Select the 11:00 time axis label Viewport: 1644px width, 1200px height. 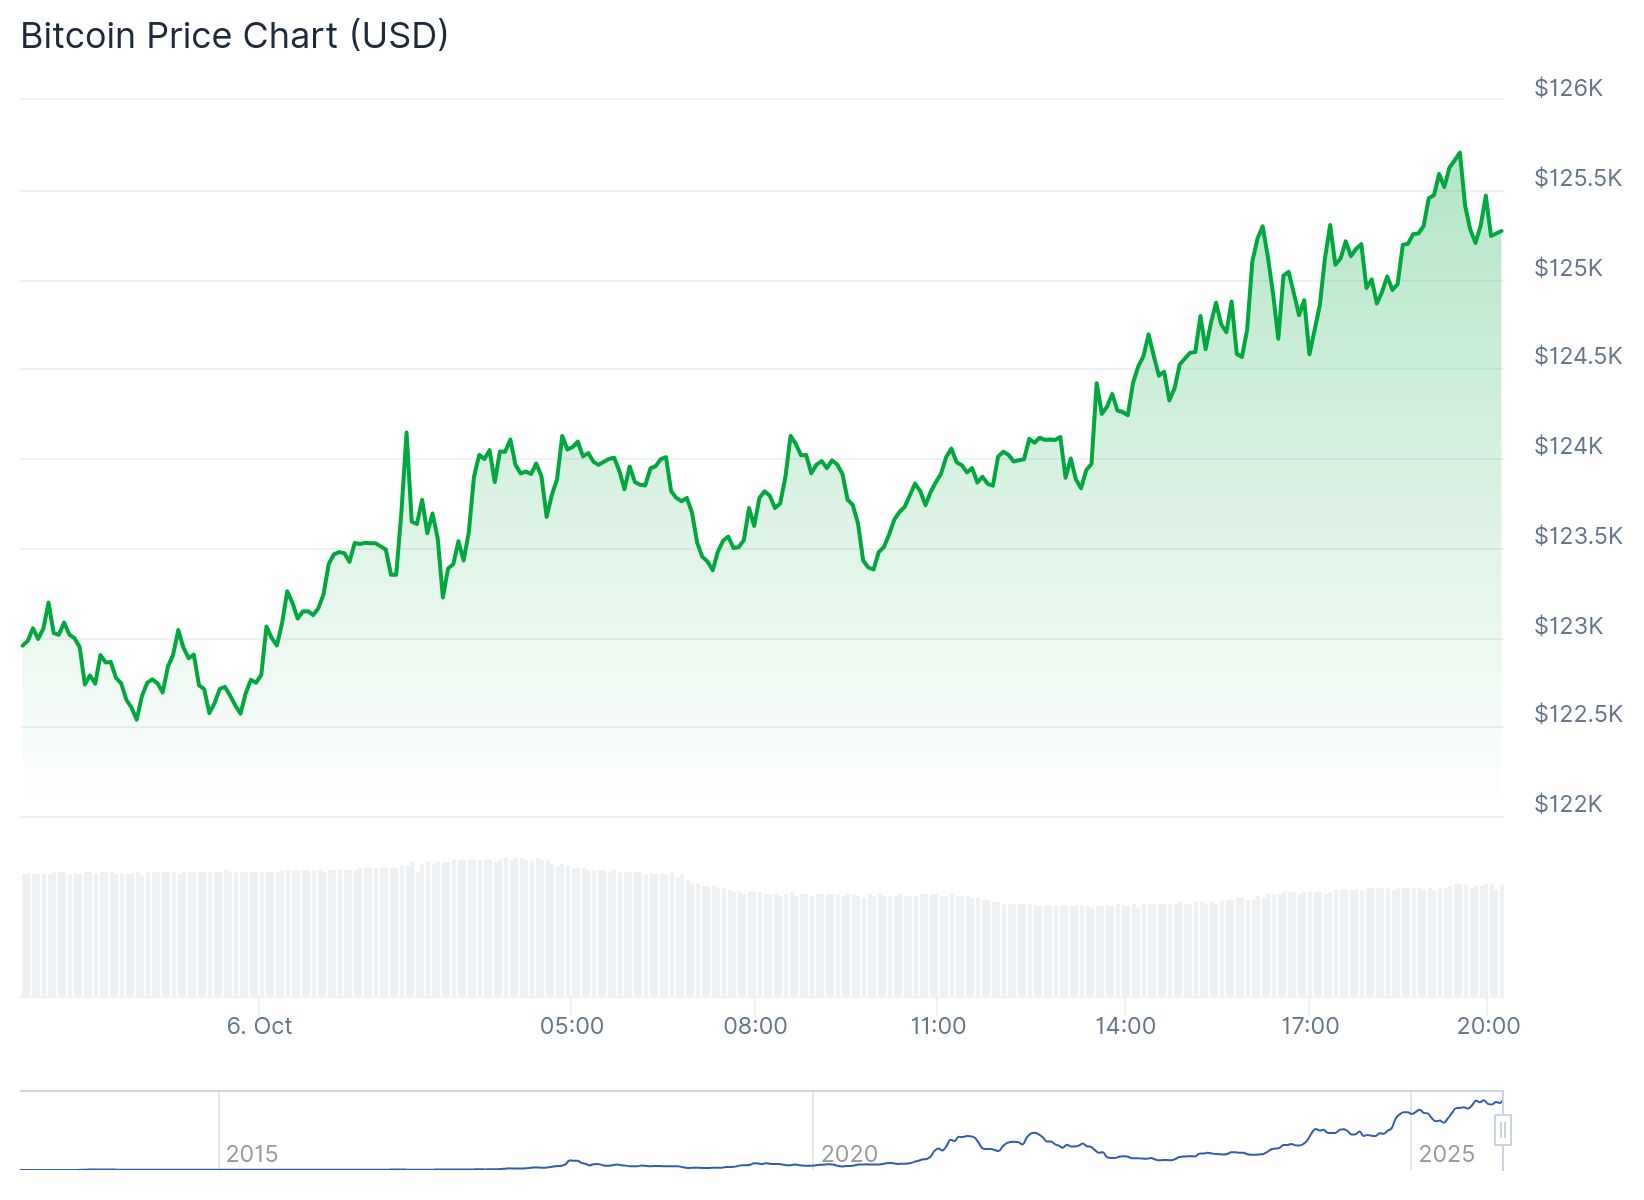coord(938,1026)
